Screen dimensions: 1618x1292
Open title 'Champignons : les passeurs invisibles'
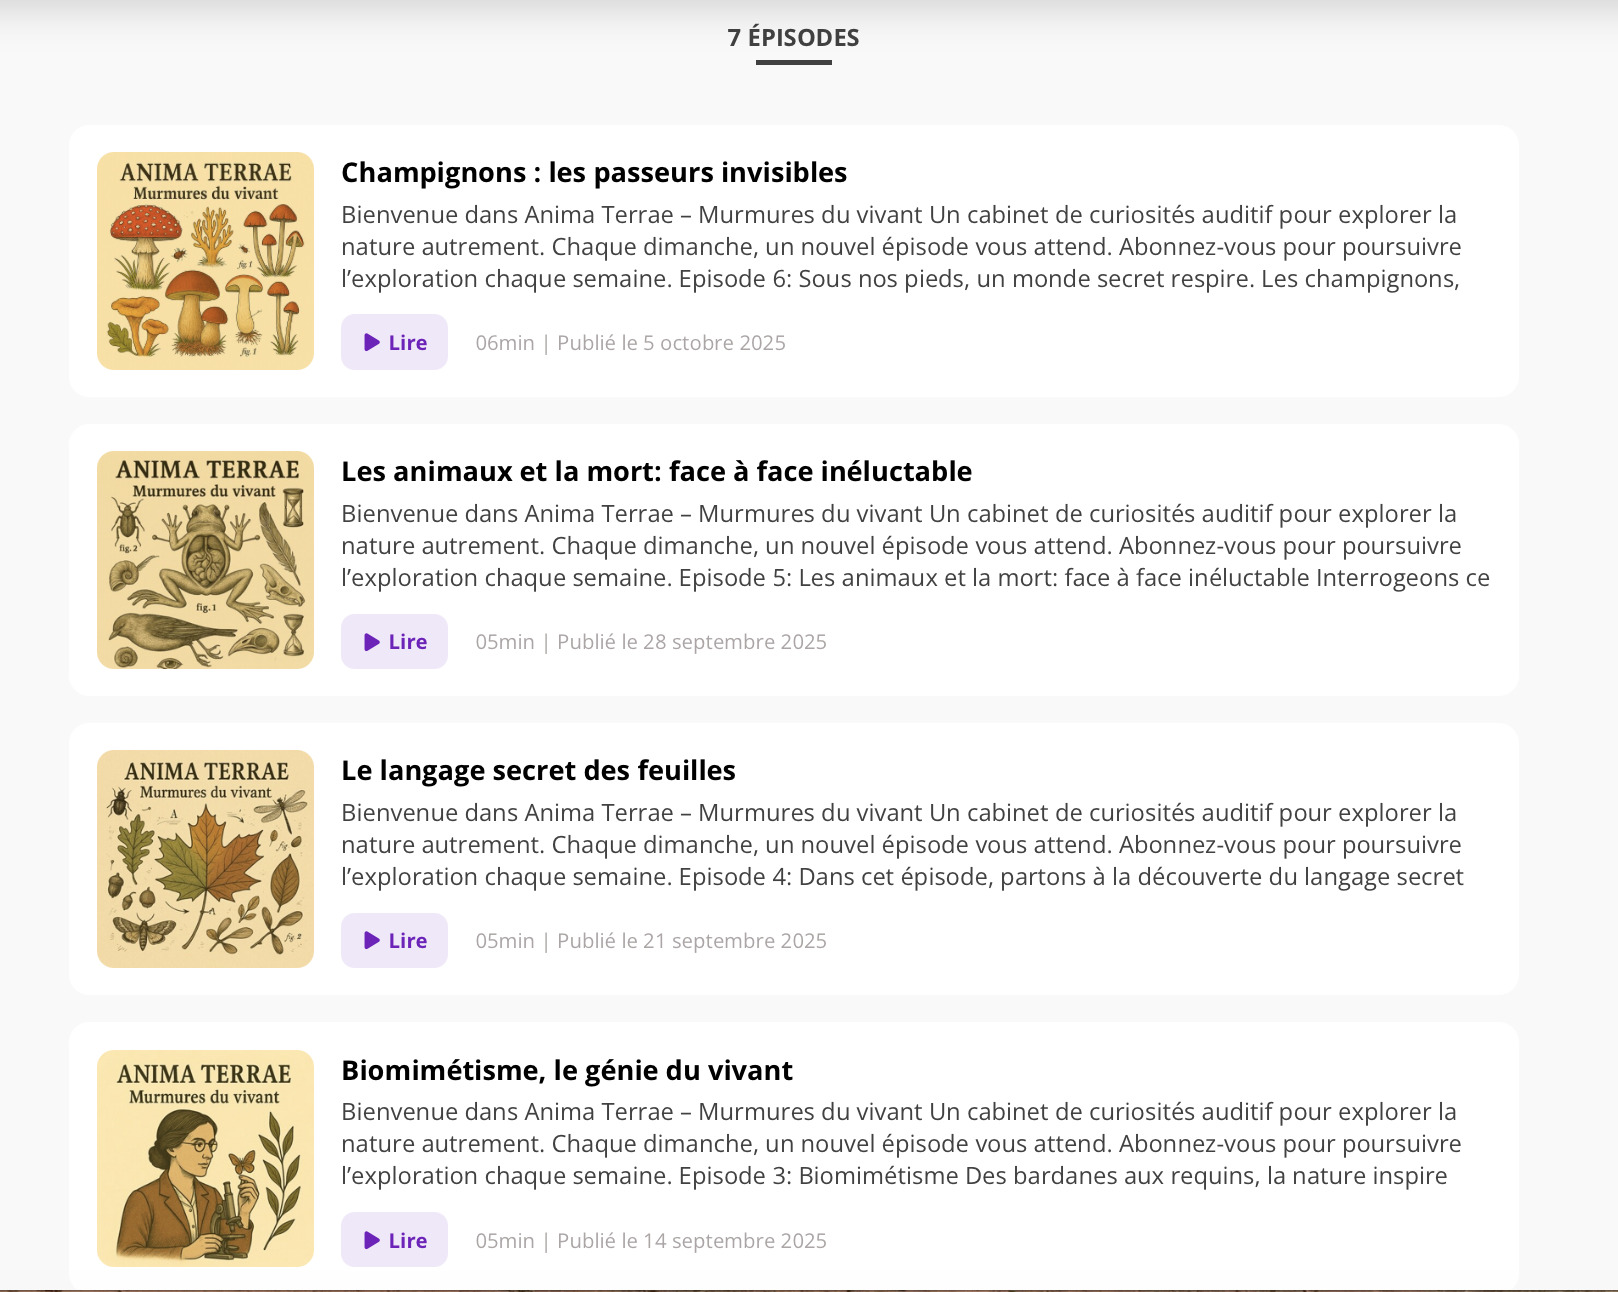point(593,172)
